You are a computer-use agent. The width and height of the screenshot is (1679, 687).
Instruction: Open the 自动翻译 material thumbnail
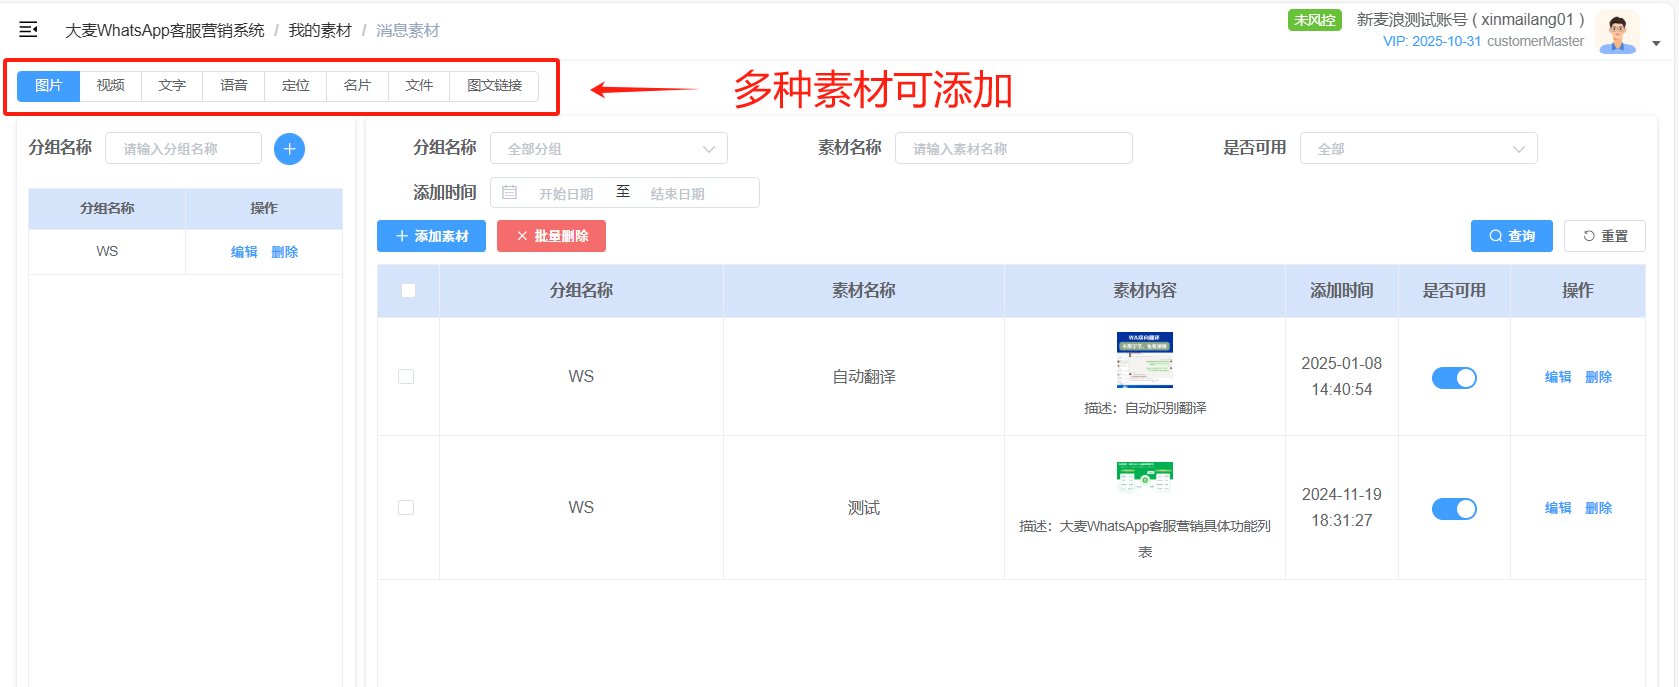pyautogui.click(x=1145, y=360)
